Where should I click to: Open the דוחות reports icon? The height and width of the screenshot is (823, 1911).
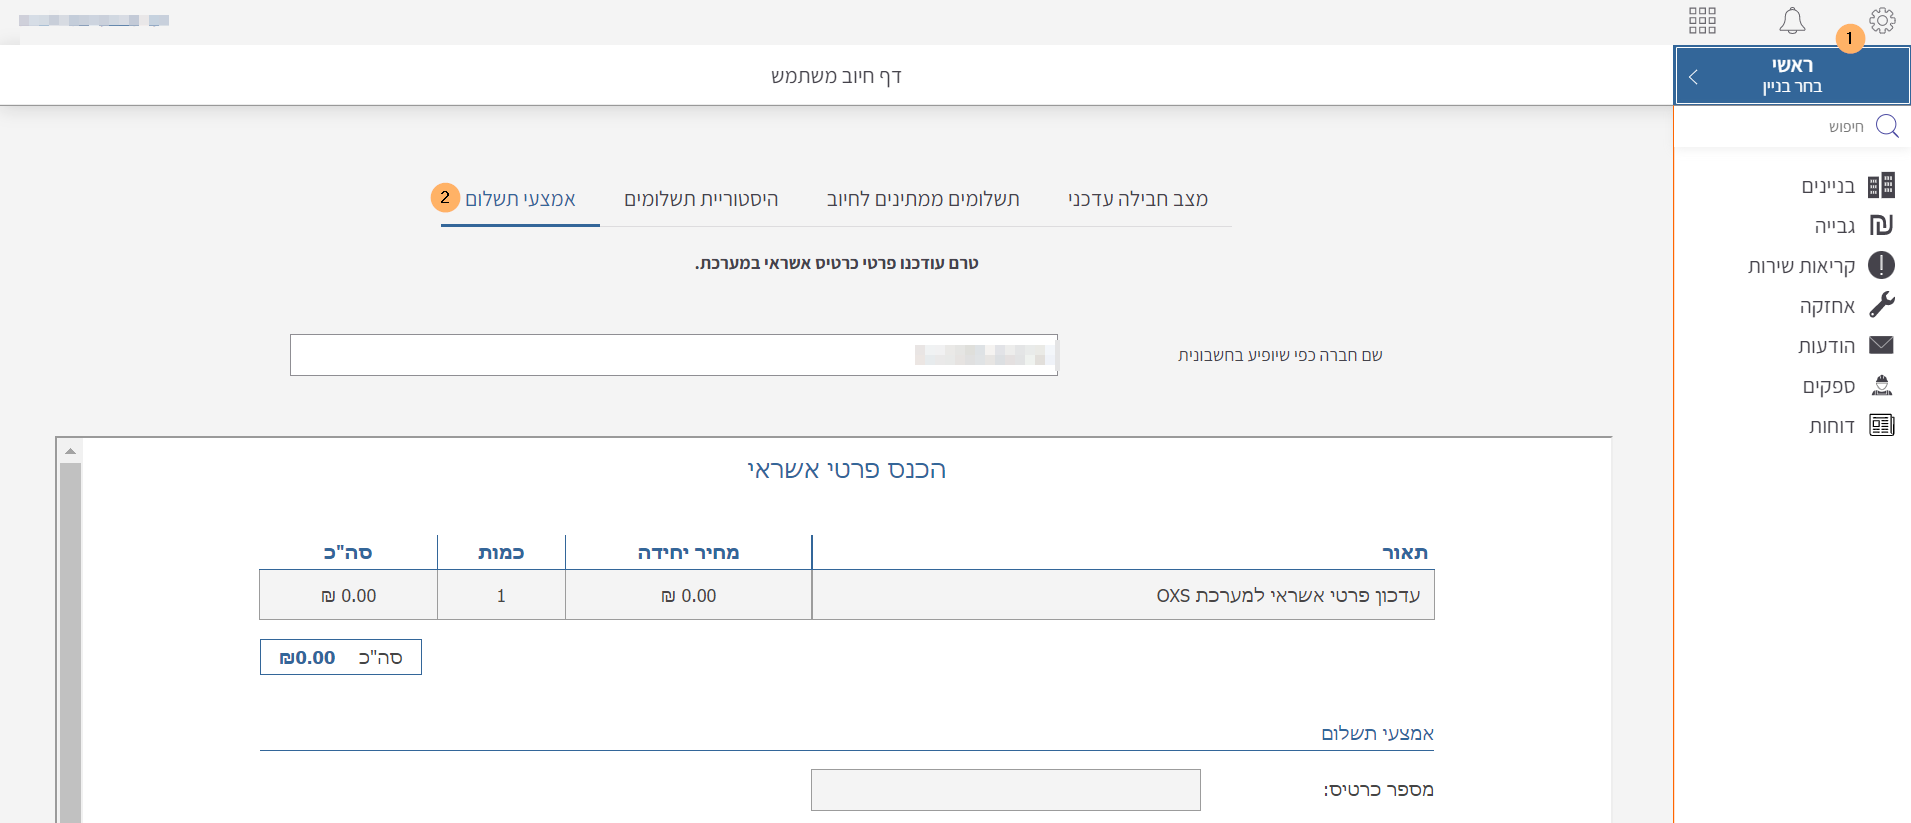tap(1881, 425)
